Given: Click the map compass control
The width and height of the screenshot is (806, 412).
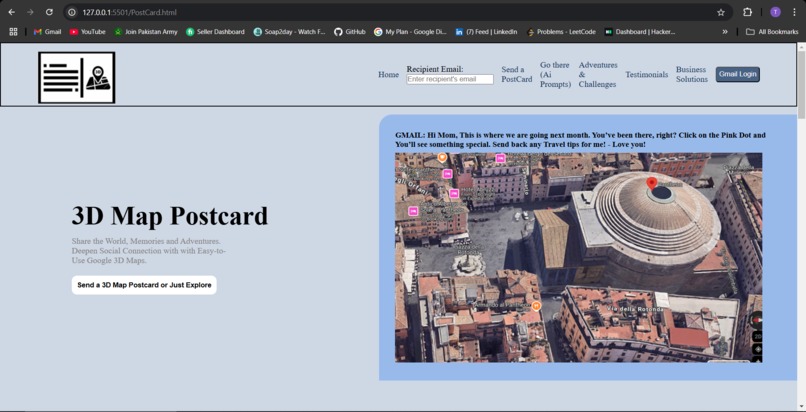Looking at the screenshot, I should point(757,320).
